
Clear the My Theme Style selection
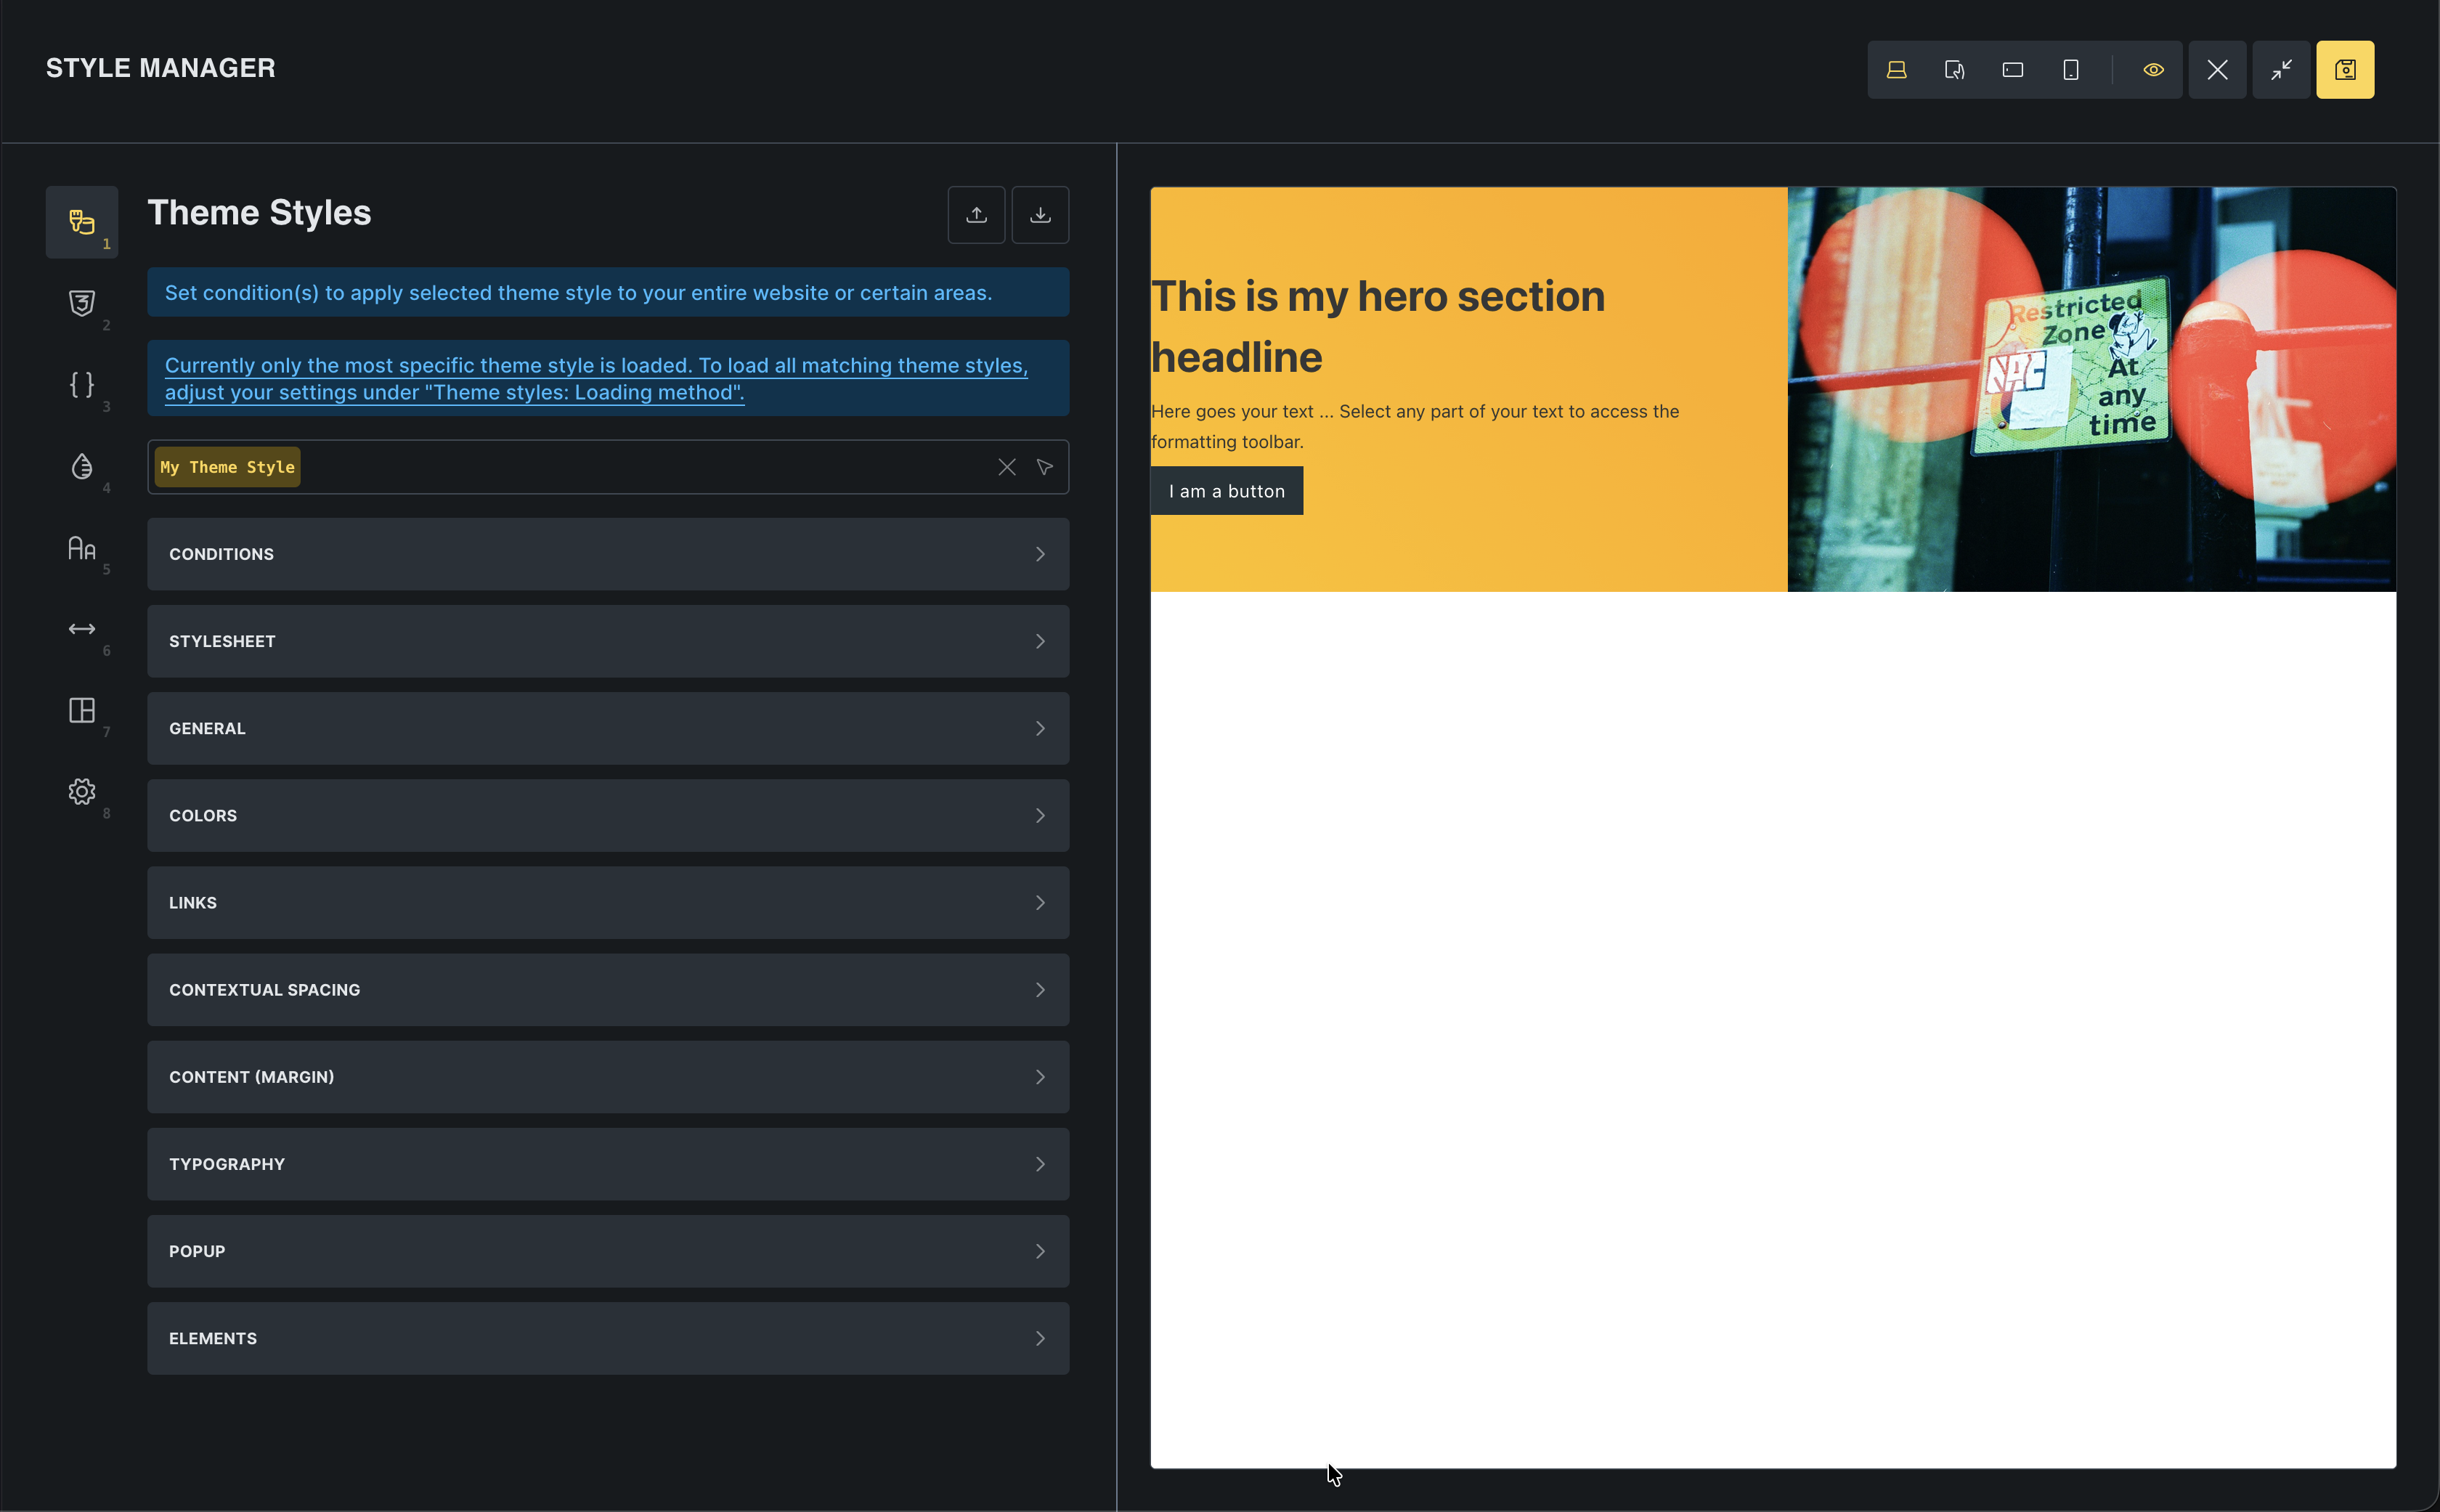pos(1006,467)
